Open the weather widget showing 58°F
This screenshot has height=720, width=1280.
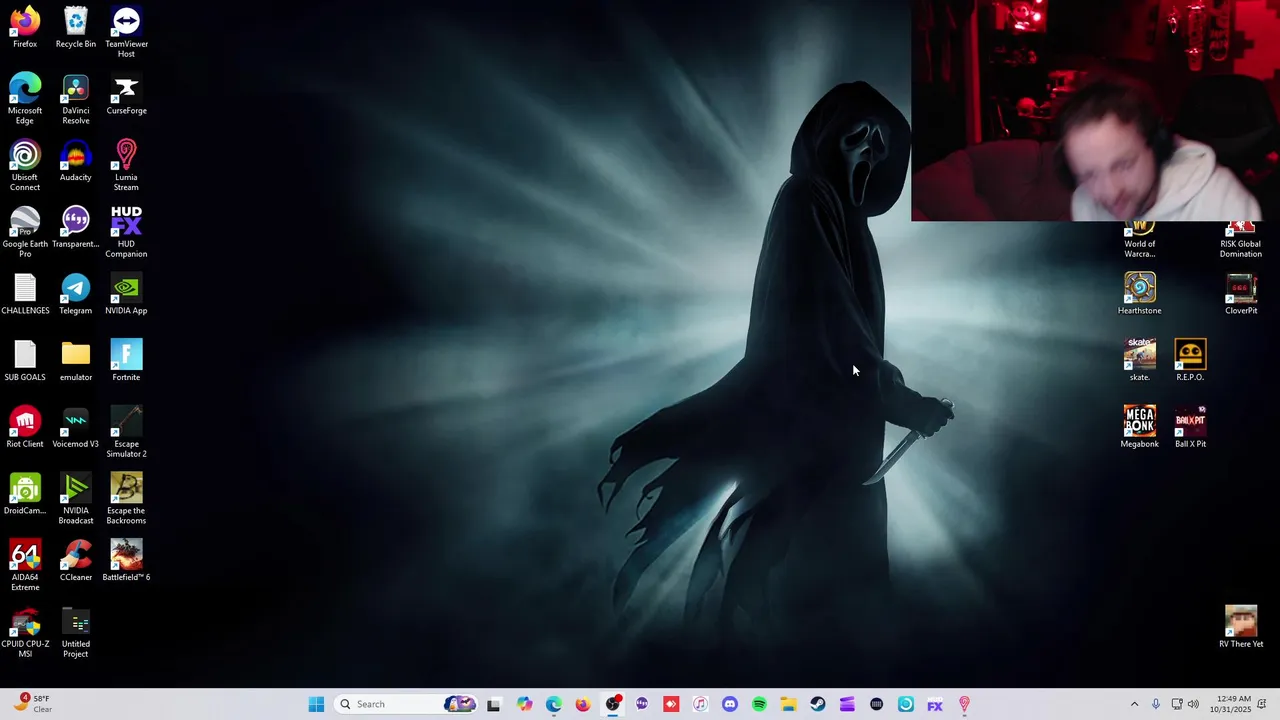(33, 704)
